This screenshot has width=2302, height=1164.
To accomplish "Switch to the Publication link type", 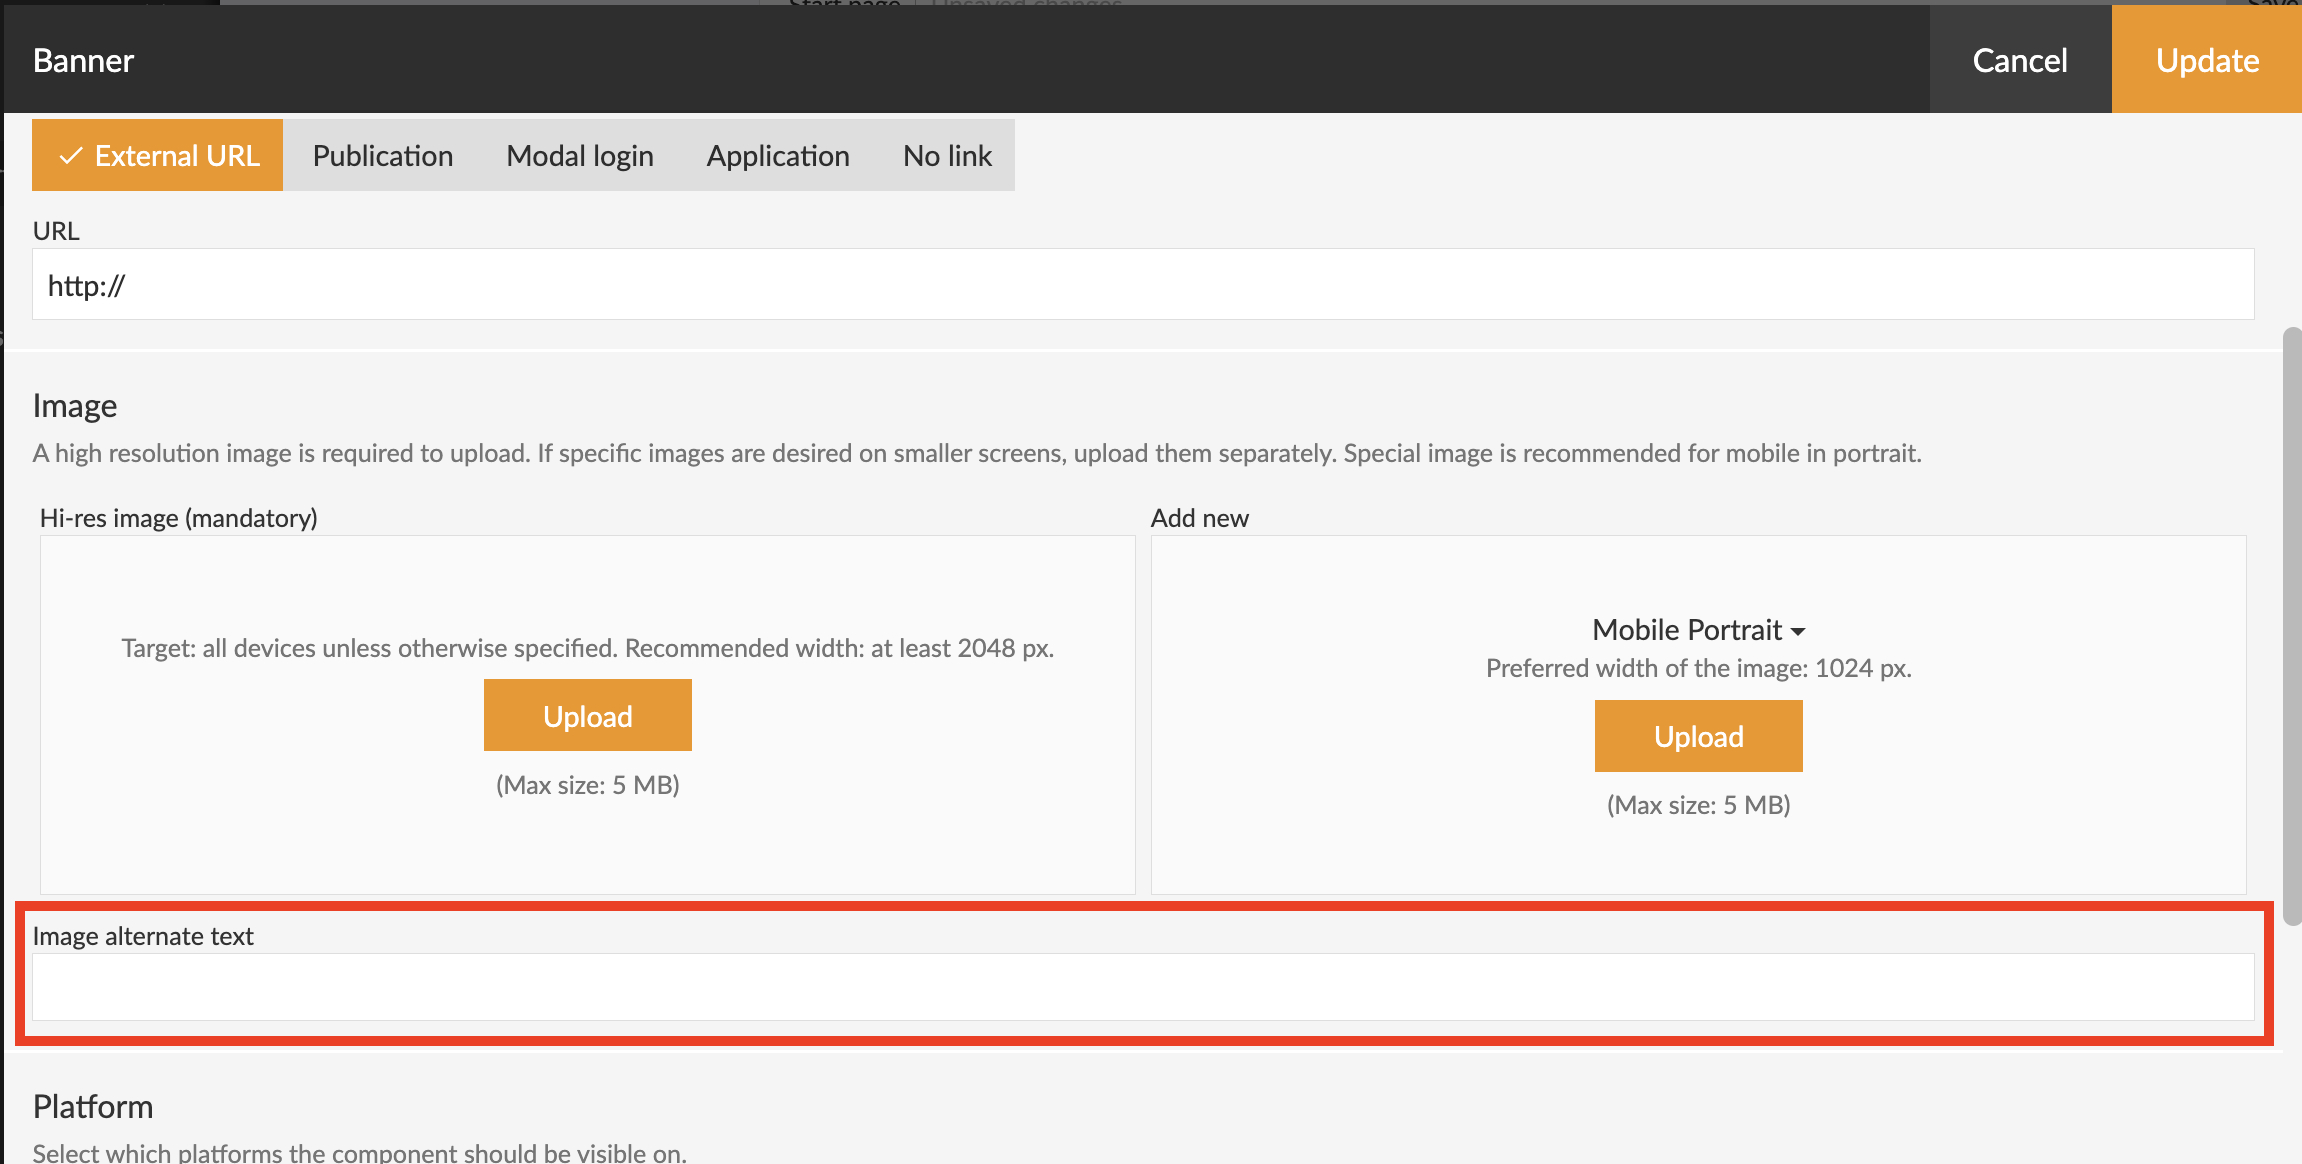I will pyautogui.click(x=382, y=156).
